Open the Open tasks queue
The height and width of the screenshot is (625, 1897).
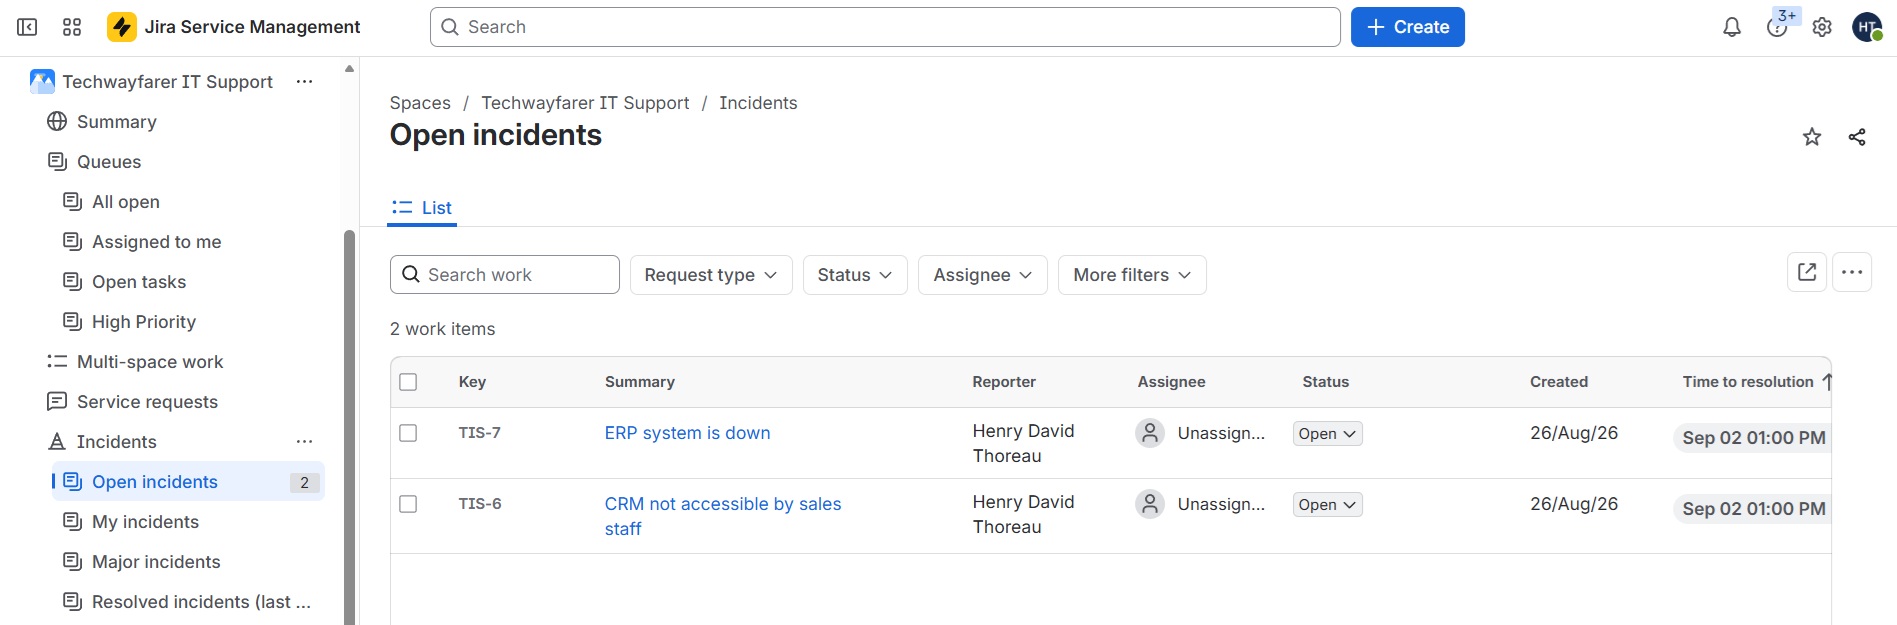pyautogui.click(x=139, y=281)
